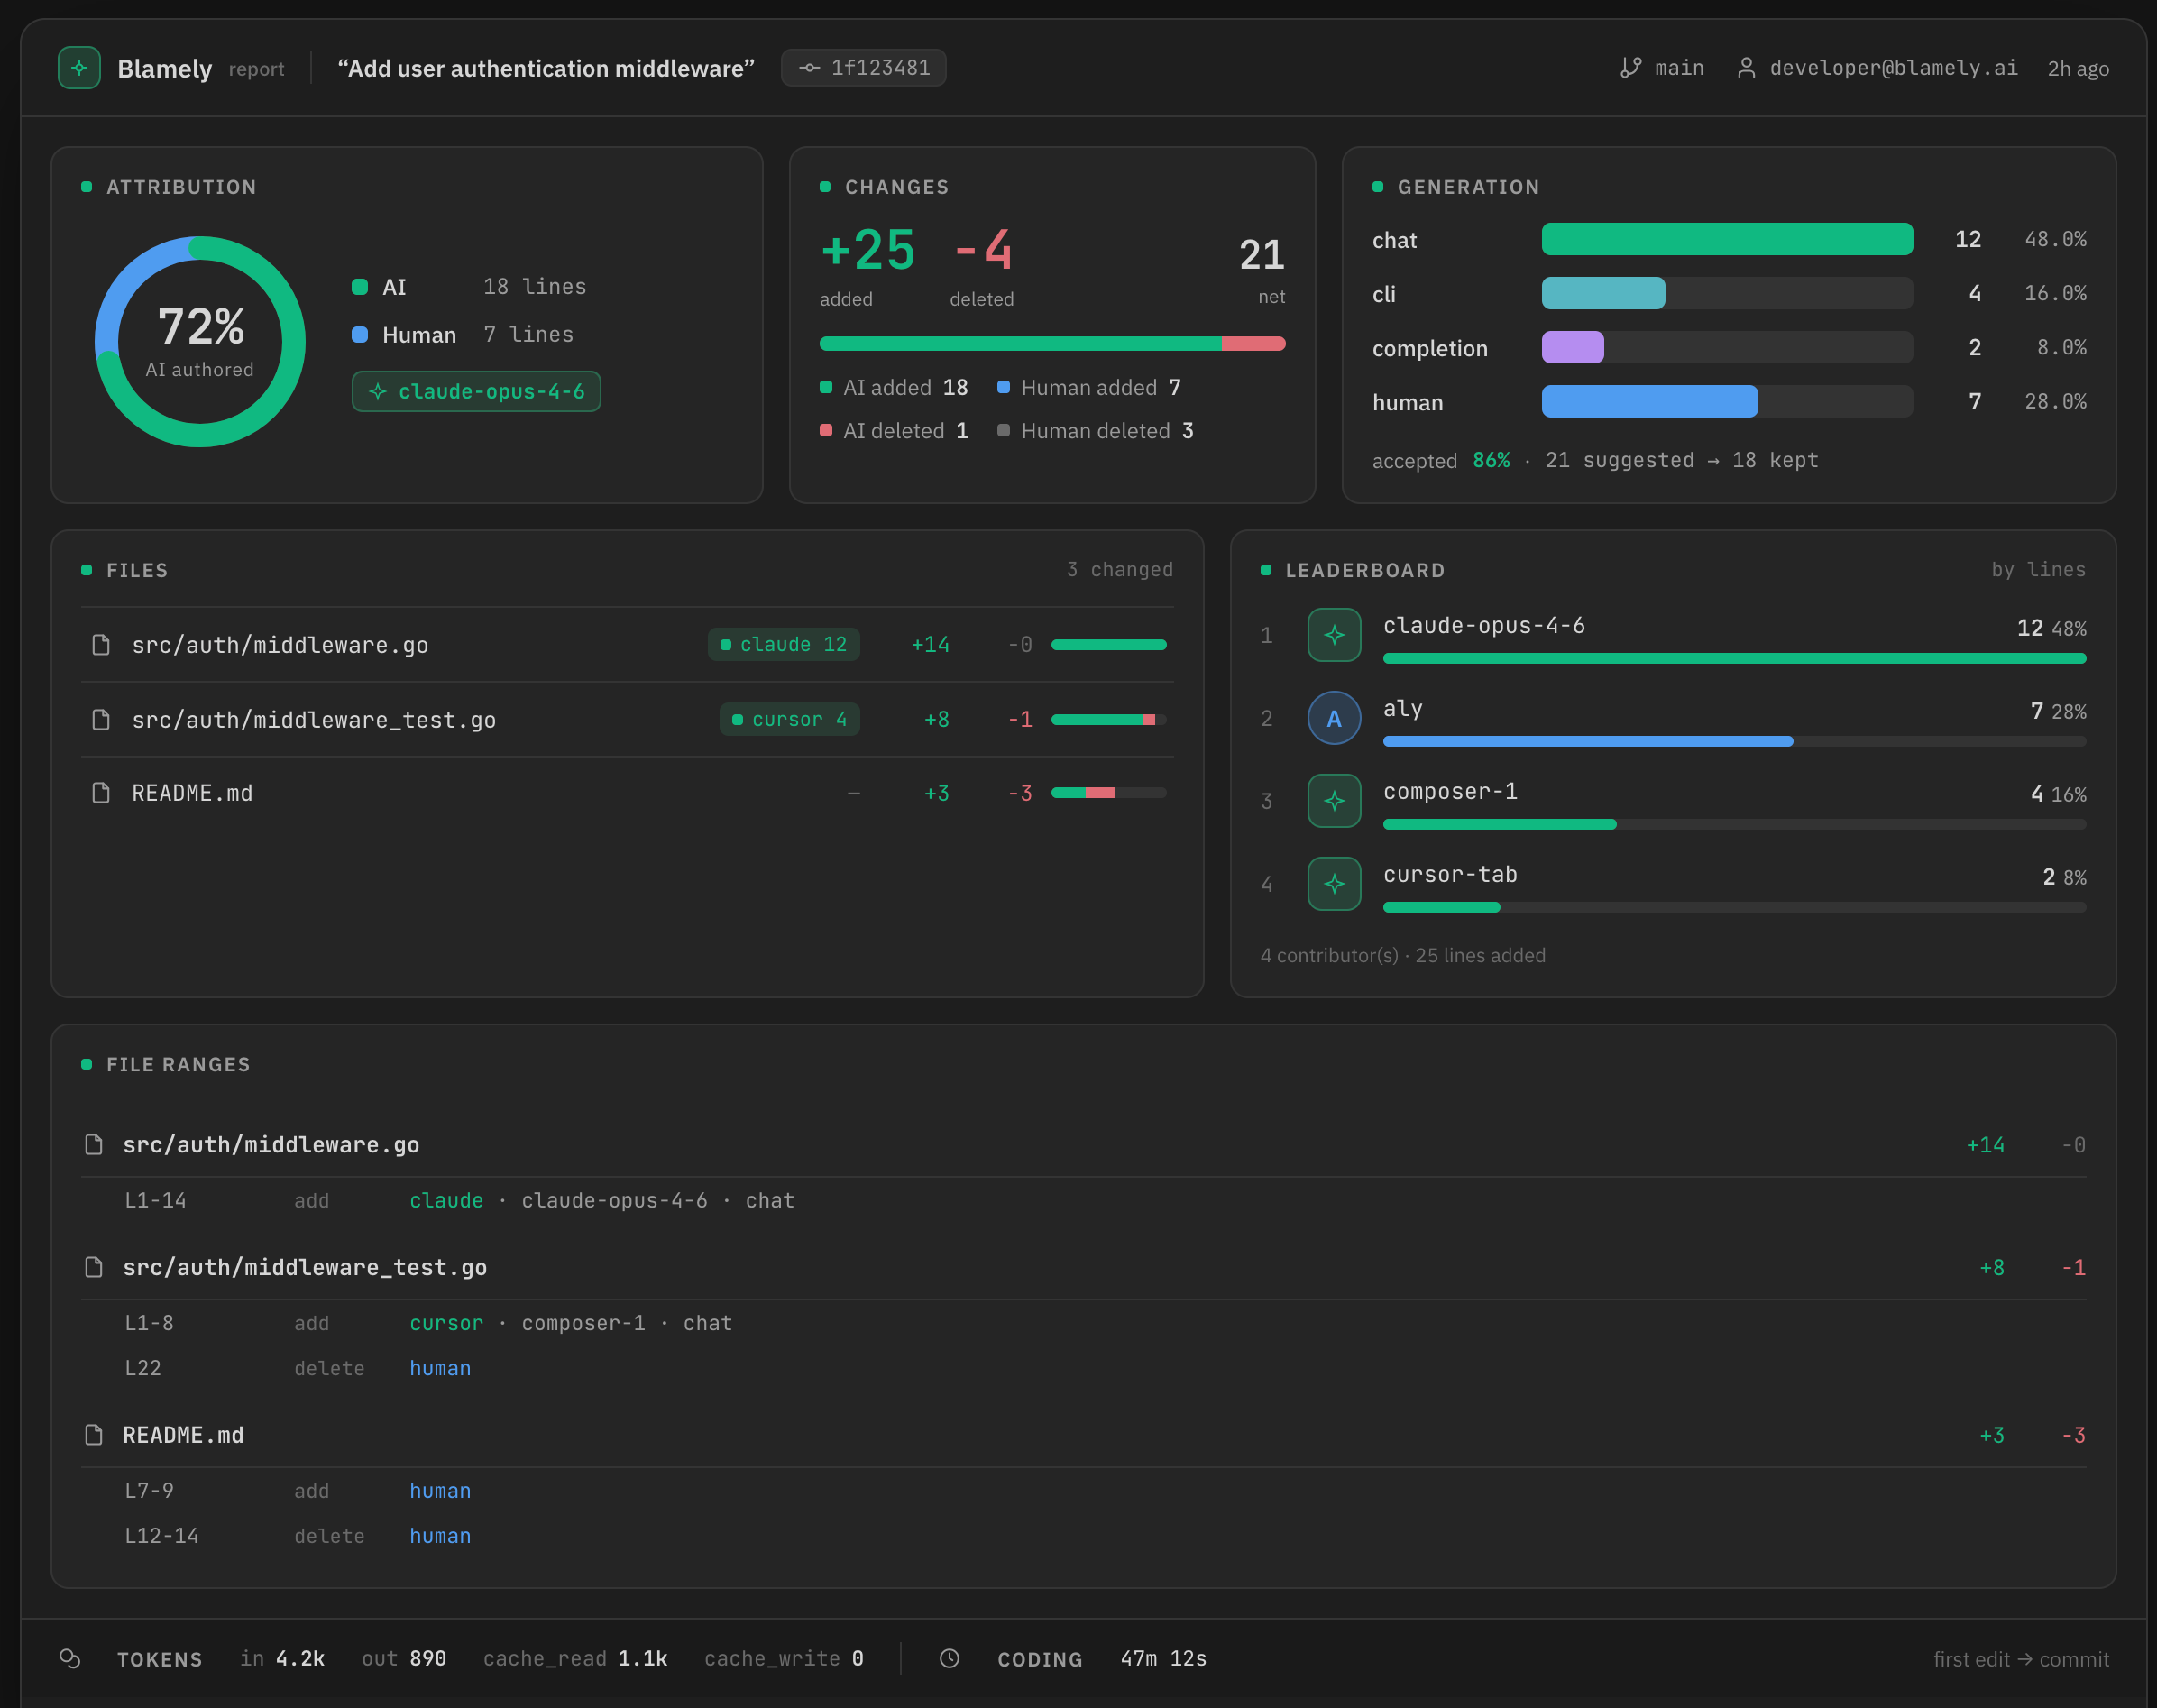2157x1708 pixels.
Task: Click the claude-opus-4-6 model badge in Attribution
Action: [476, 391]
